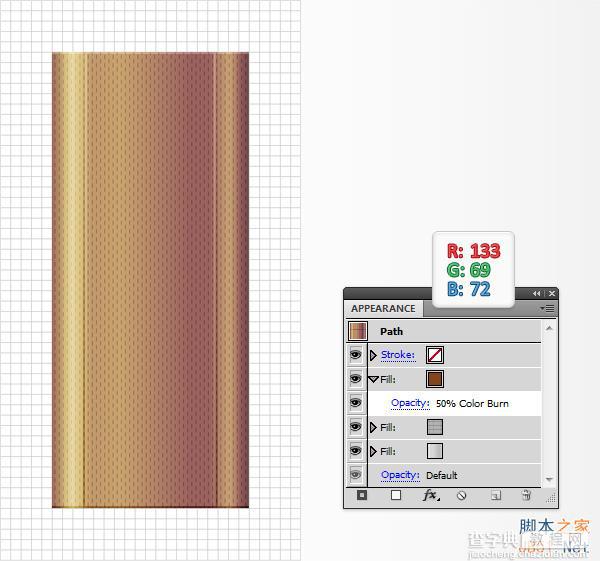Open Opacity link for 50% Color Burn
The width and height of the screenshot is (600, 561).
click(410, 403)
